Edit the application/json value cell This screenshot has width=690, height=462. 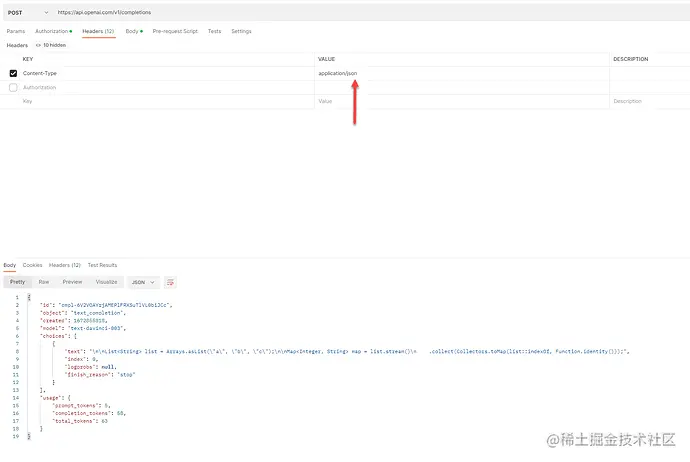[462, 73]
